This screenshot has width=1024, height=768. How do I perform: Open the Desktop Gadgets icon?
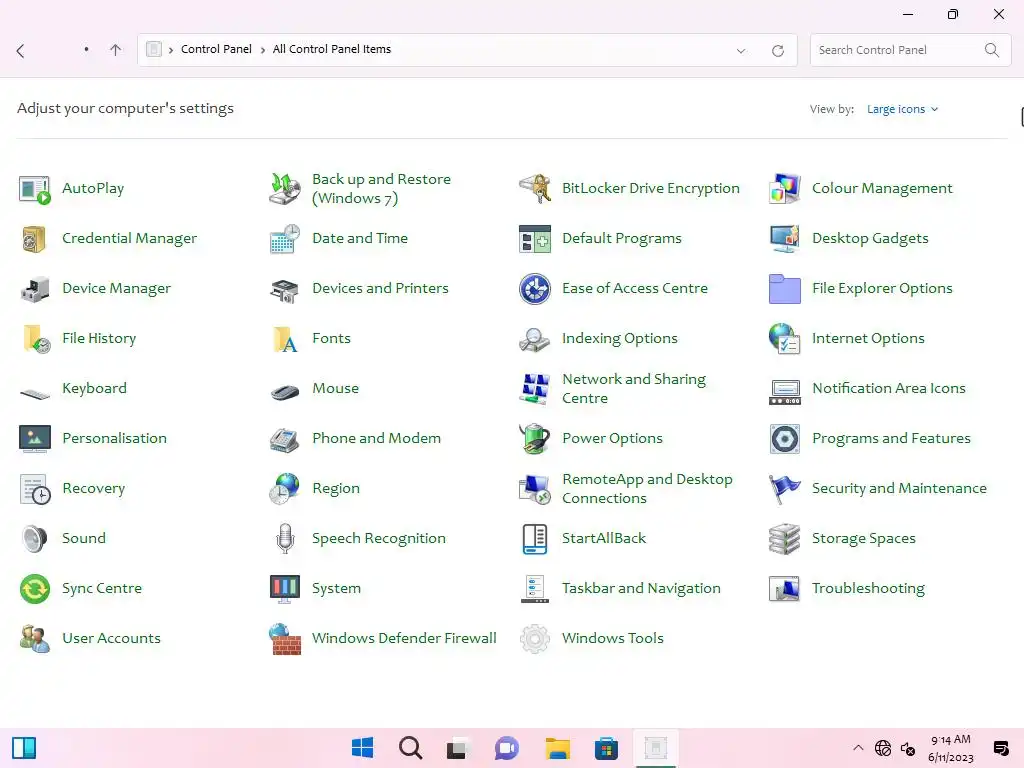[x=784, y=239]
